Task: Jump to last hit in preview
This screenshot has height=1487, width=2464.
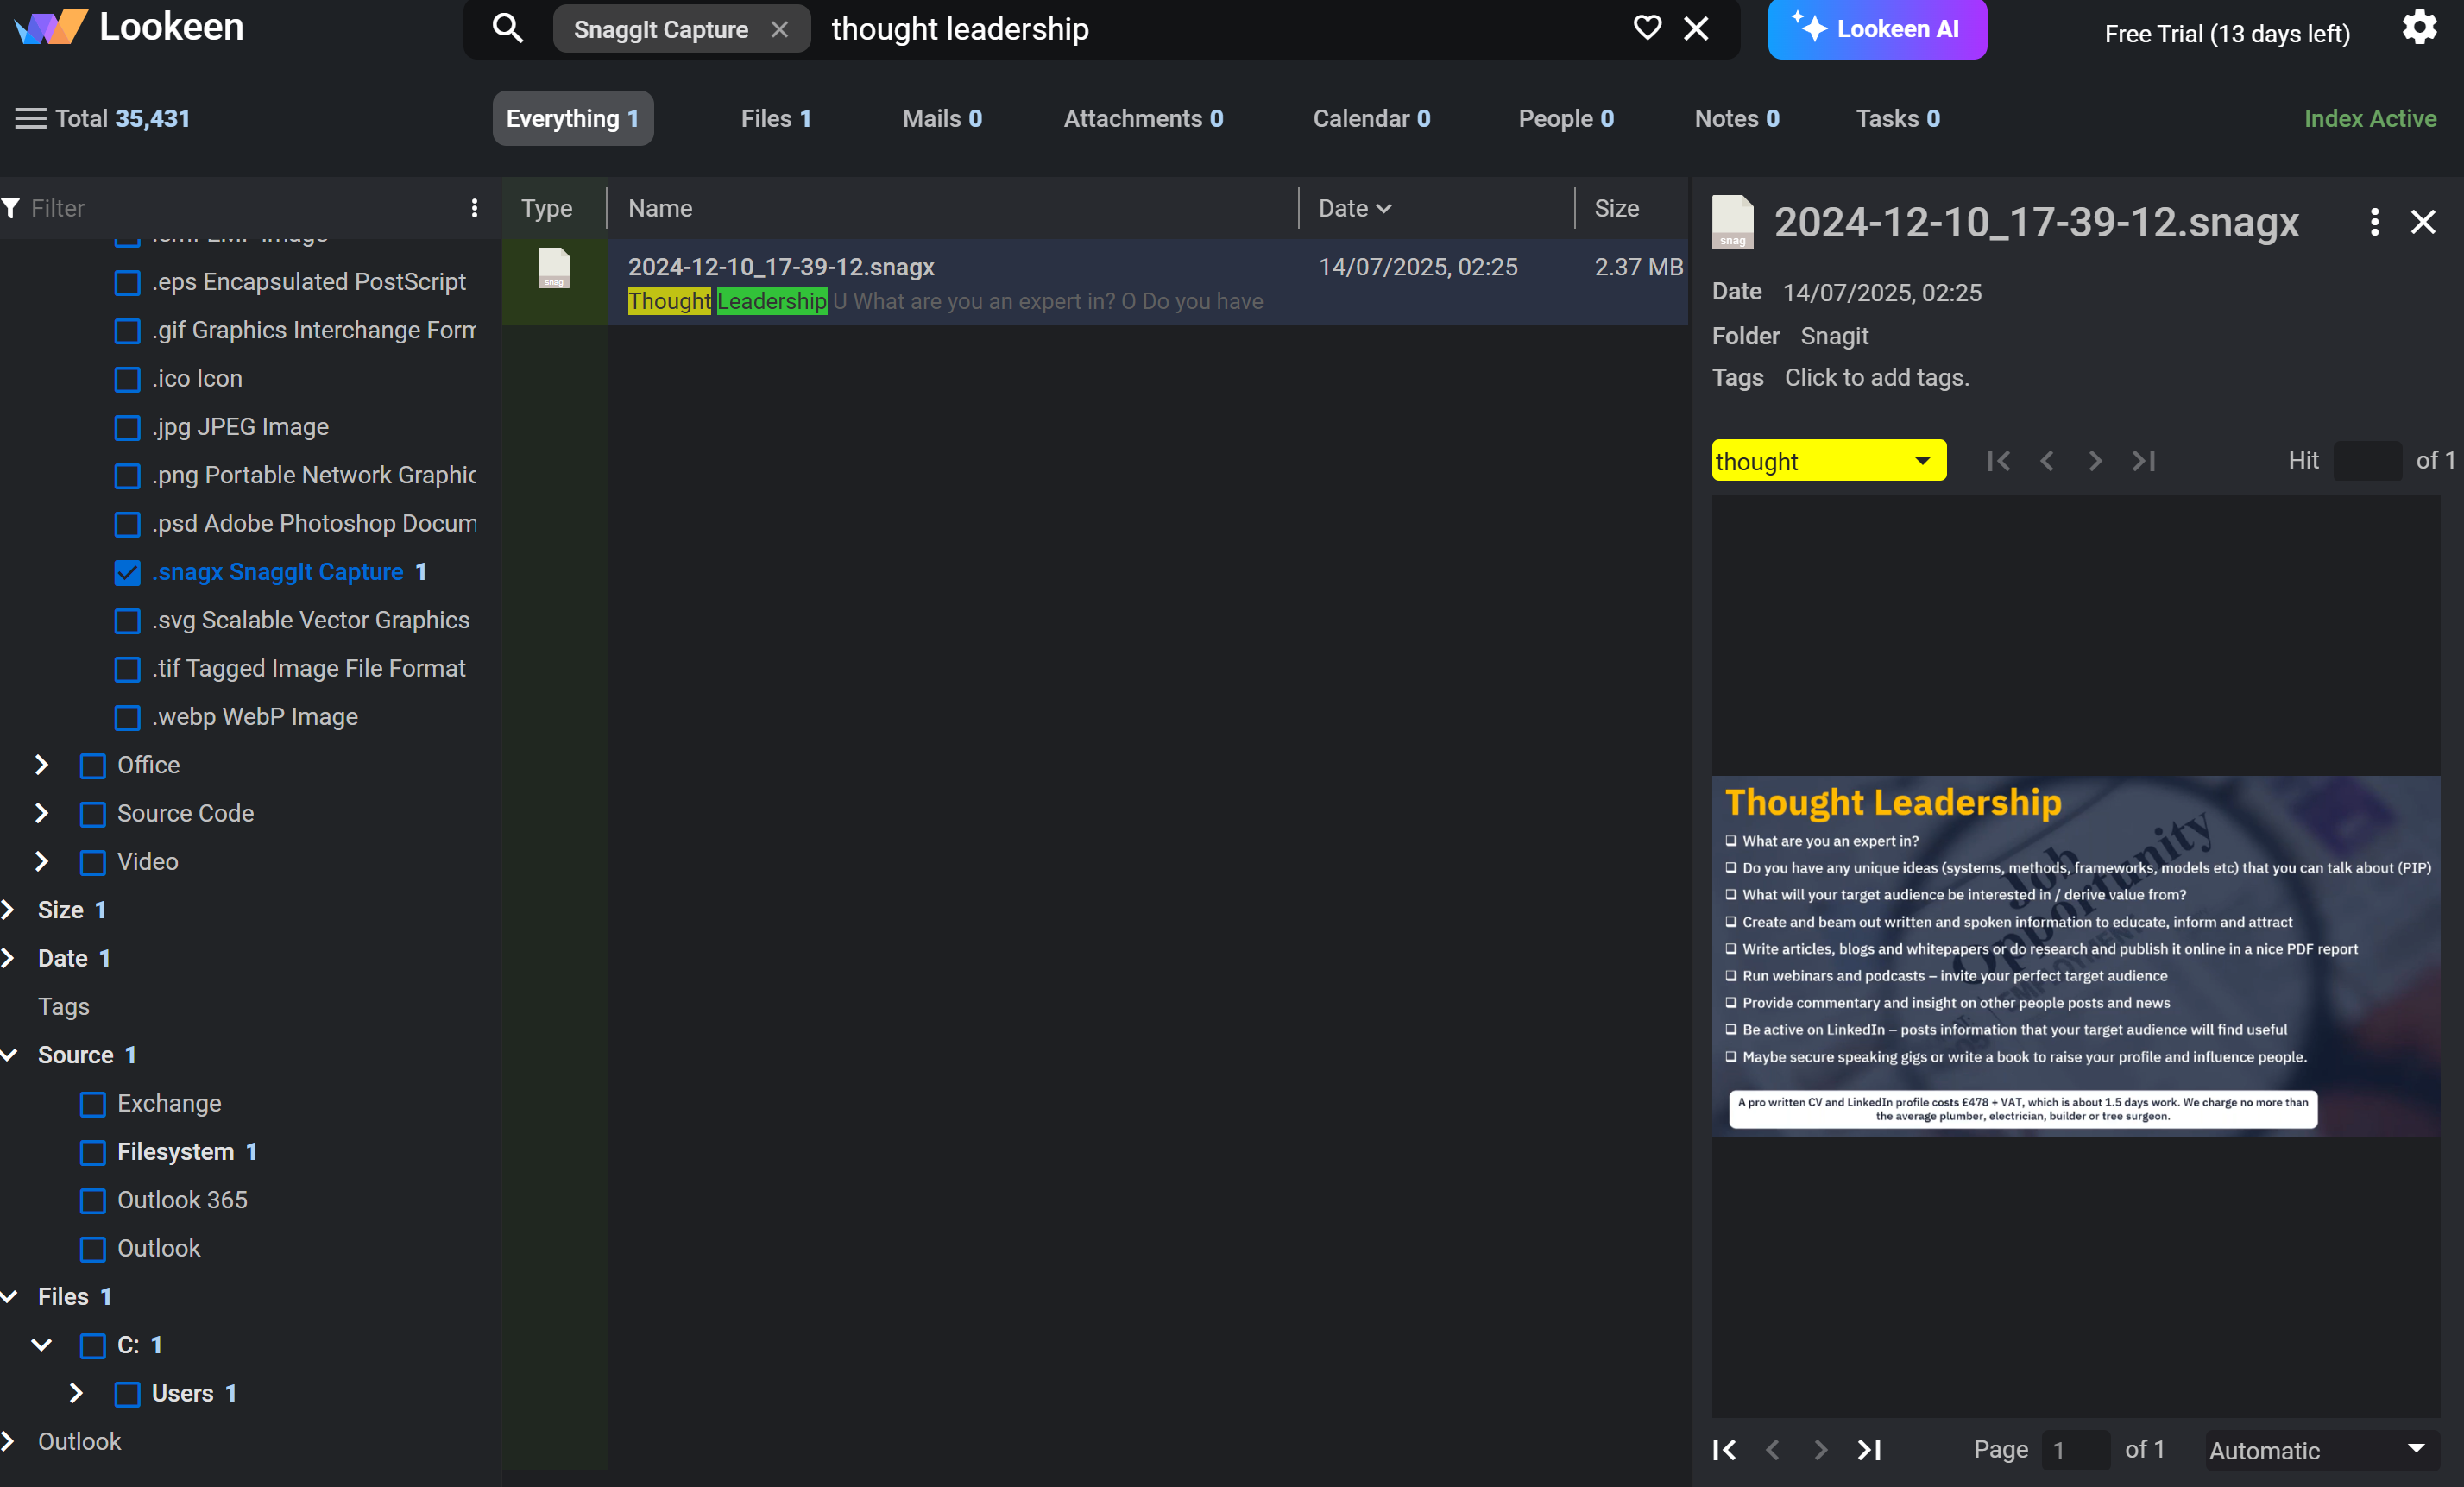Action: pyautogui.click(x=2143, y=461)
